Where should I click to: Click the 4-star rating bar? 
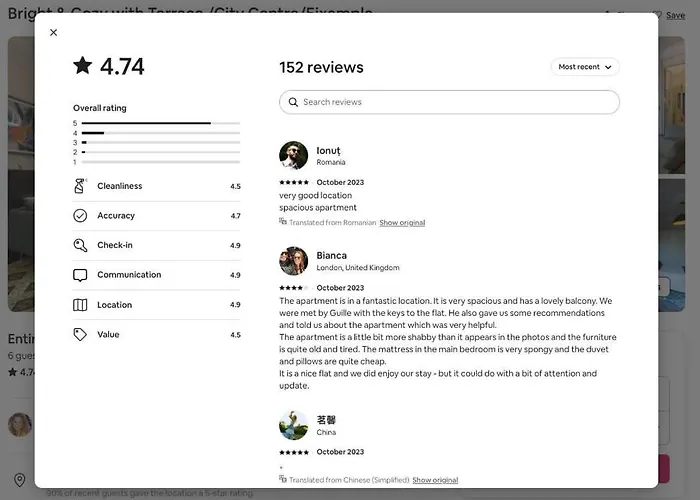click(x=161, y=133)
